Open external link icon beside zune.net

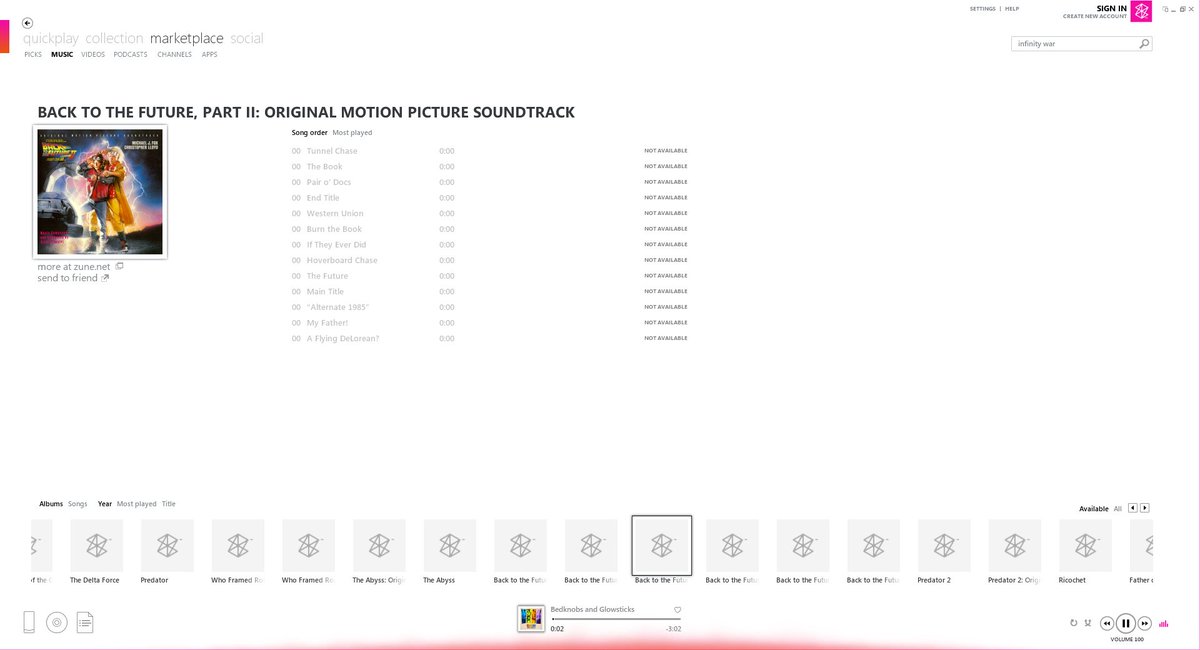(119, 266)
